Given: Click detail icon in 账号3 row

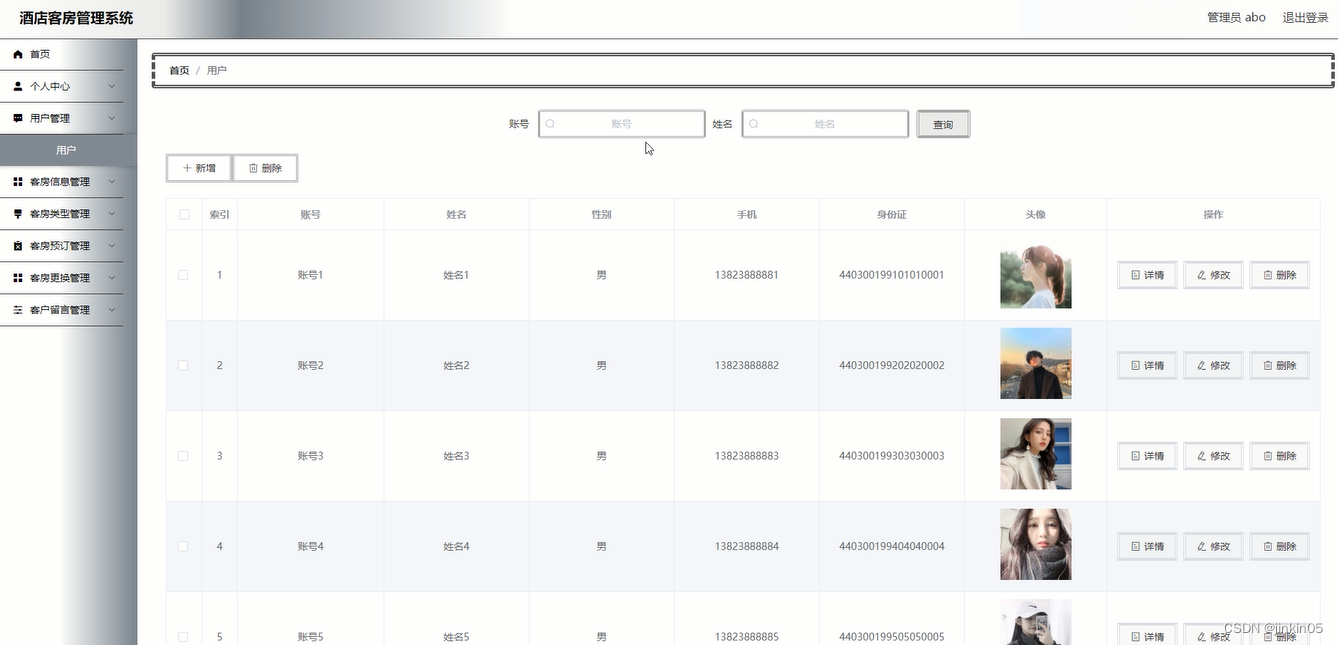Looking at the screenshot, I should coord(1135,456).
